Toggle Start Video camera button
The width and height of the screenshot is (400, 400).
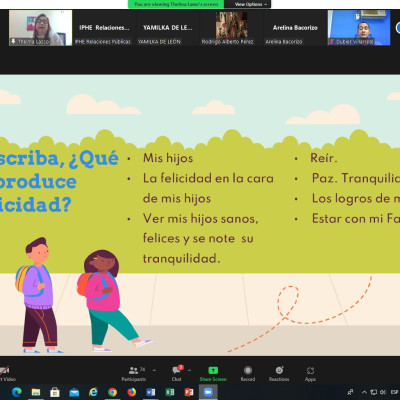point(6,374)
